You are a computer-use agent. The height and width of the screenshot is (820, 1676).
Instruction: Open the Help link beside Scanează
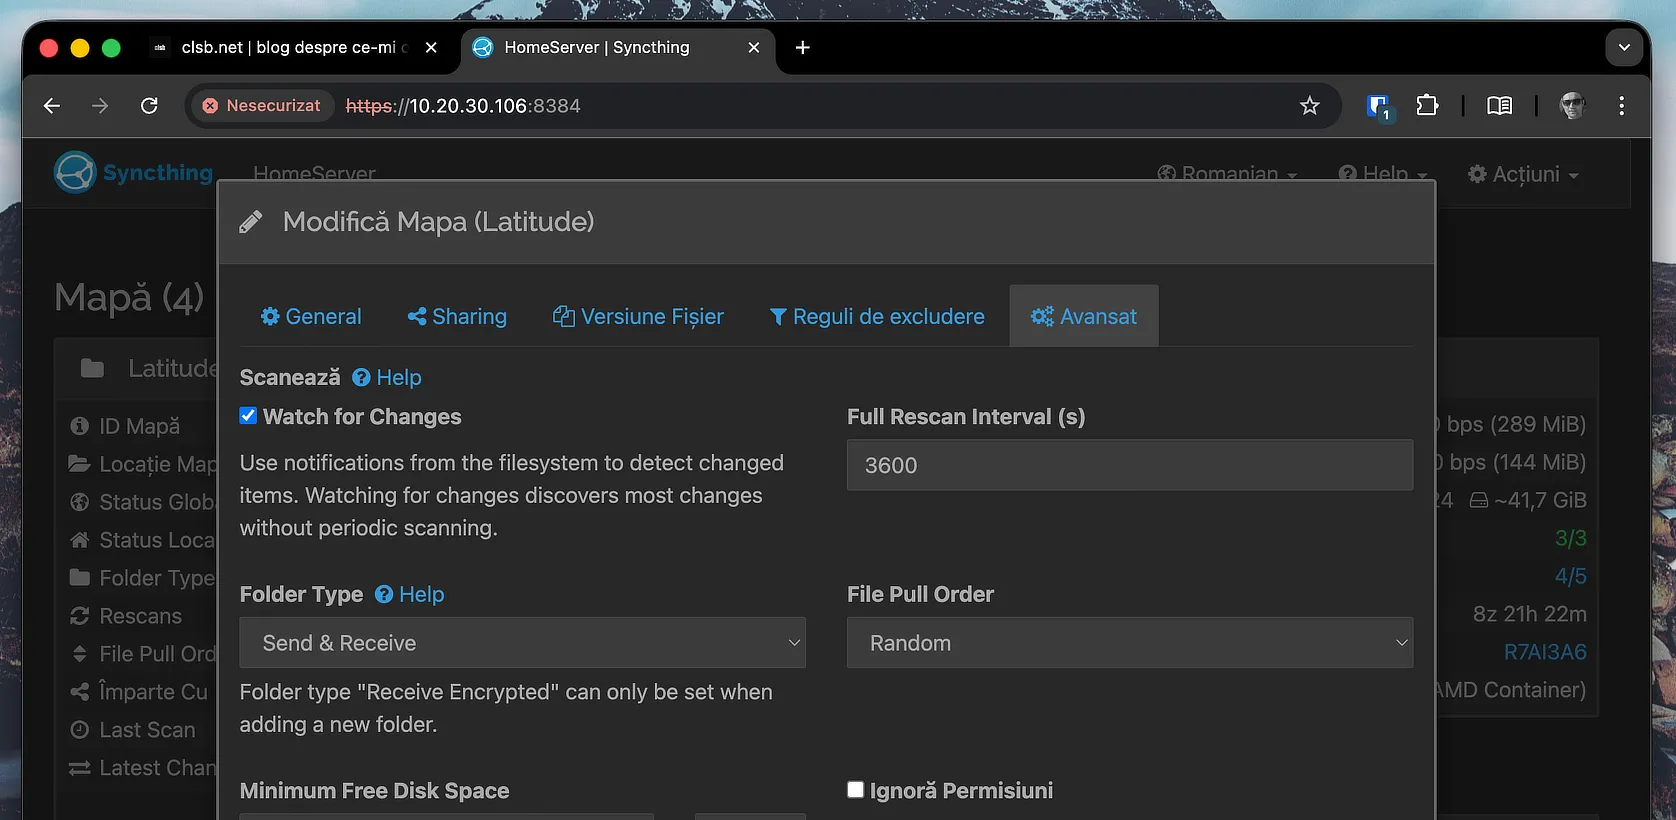point(387,378)
